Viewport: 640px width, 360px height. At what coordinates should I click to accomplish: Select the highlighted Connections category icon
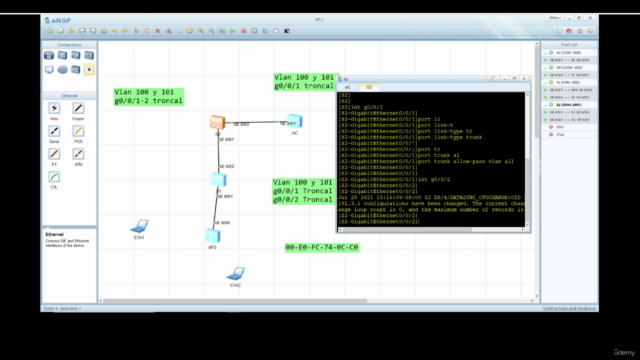(89, 70)
